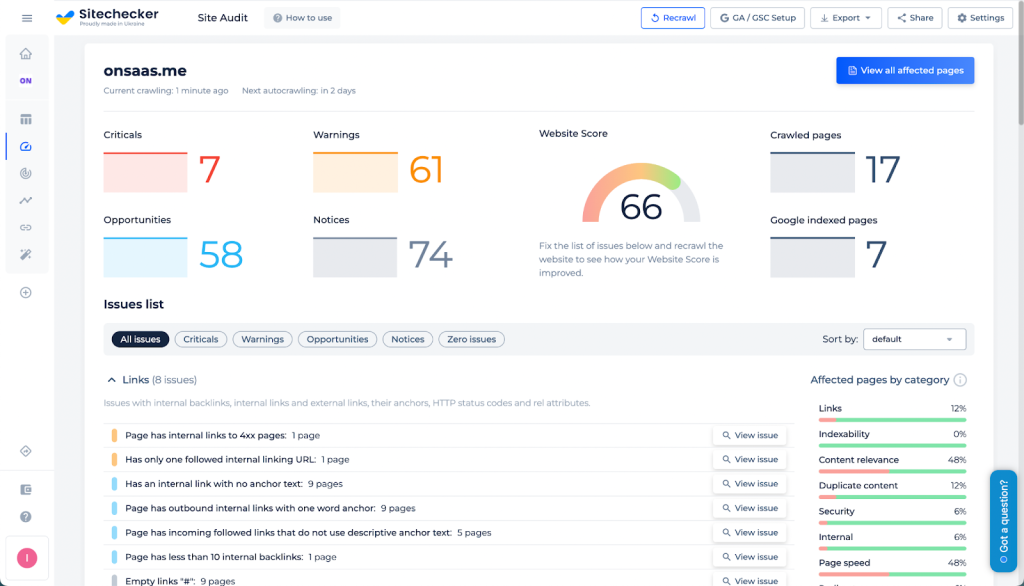Image resolution: width=1024 pixels, height=586 pixels.
Task: Open View all affected pages
Action: click(x=904, y=70)
